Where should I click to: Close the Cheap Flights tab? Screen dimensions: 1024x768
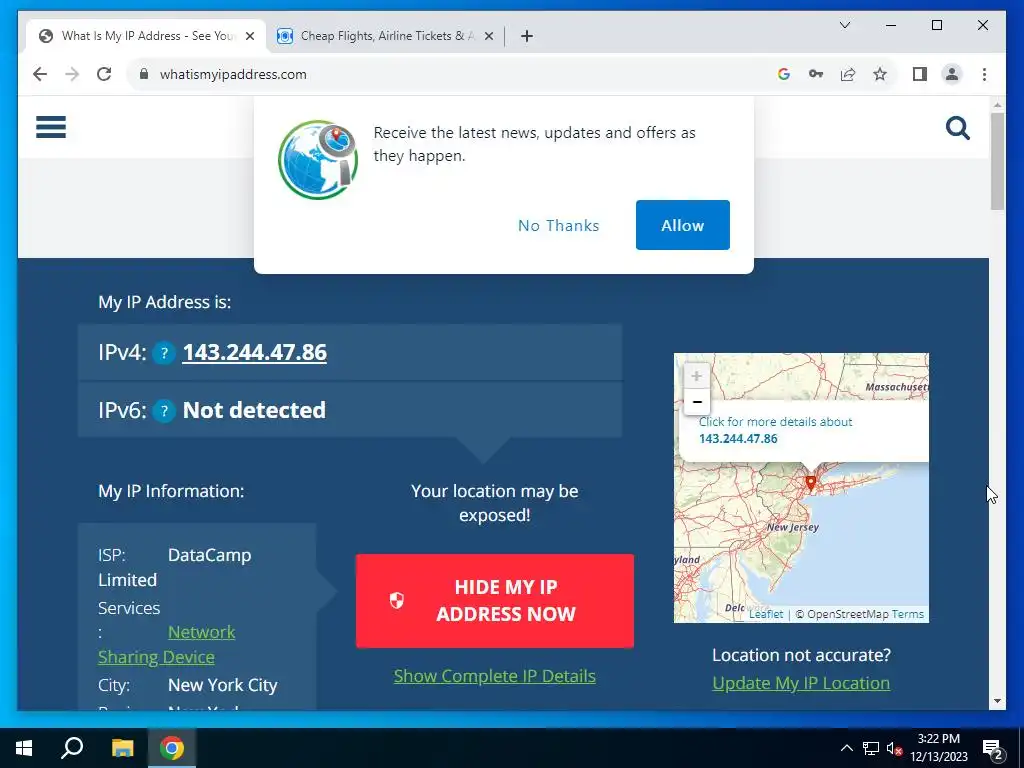point(488,36)
